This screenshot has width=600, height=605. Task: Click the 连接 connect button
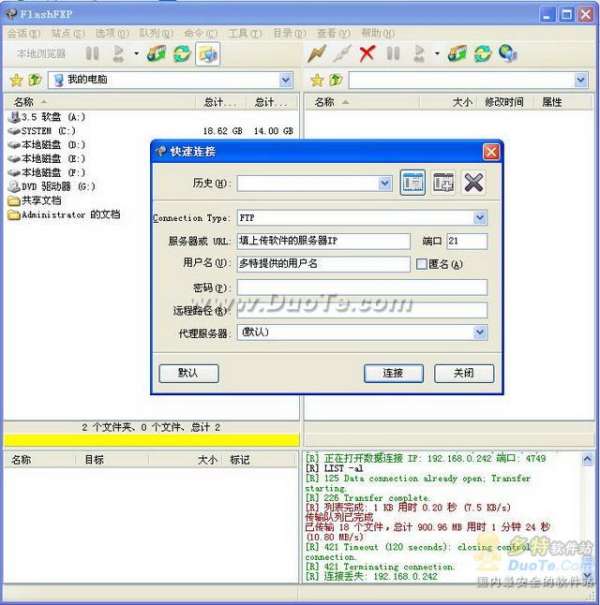point(394,373)
